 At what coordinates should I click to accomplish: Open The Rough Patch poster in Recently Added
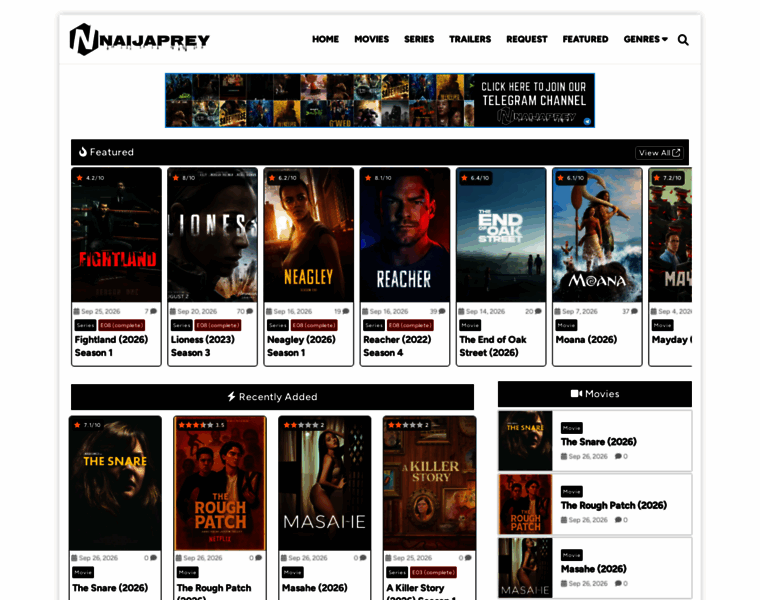pyautogui.click(x=220, y=483)
